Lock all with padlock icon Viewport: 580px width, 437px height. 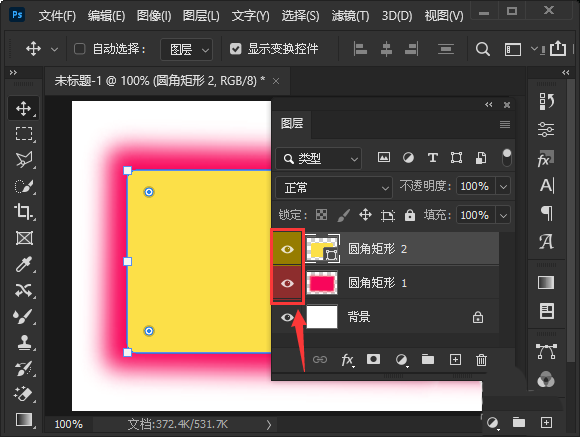409,215
